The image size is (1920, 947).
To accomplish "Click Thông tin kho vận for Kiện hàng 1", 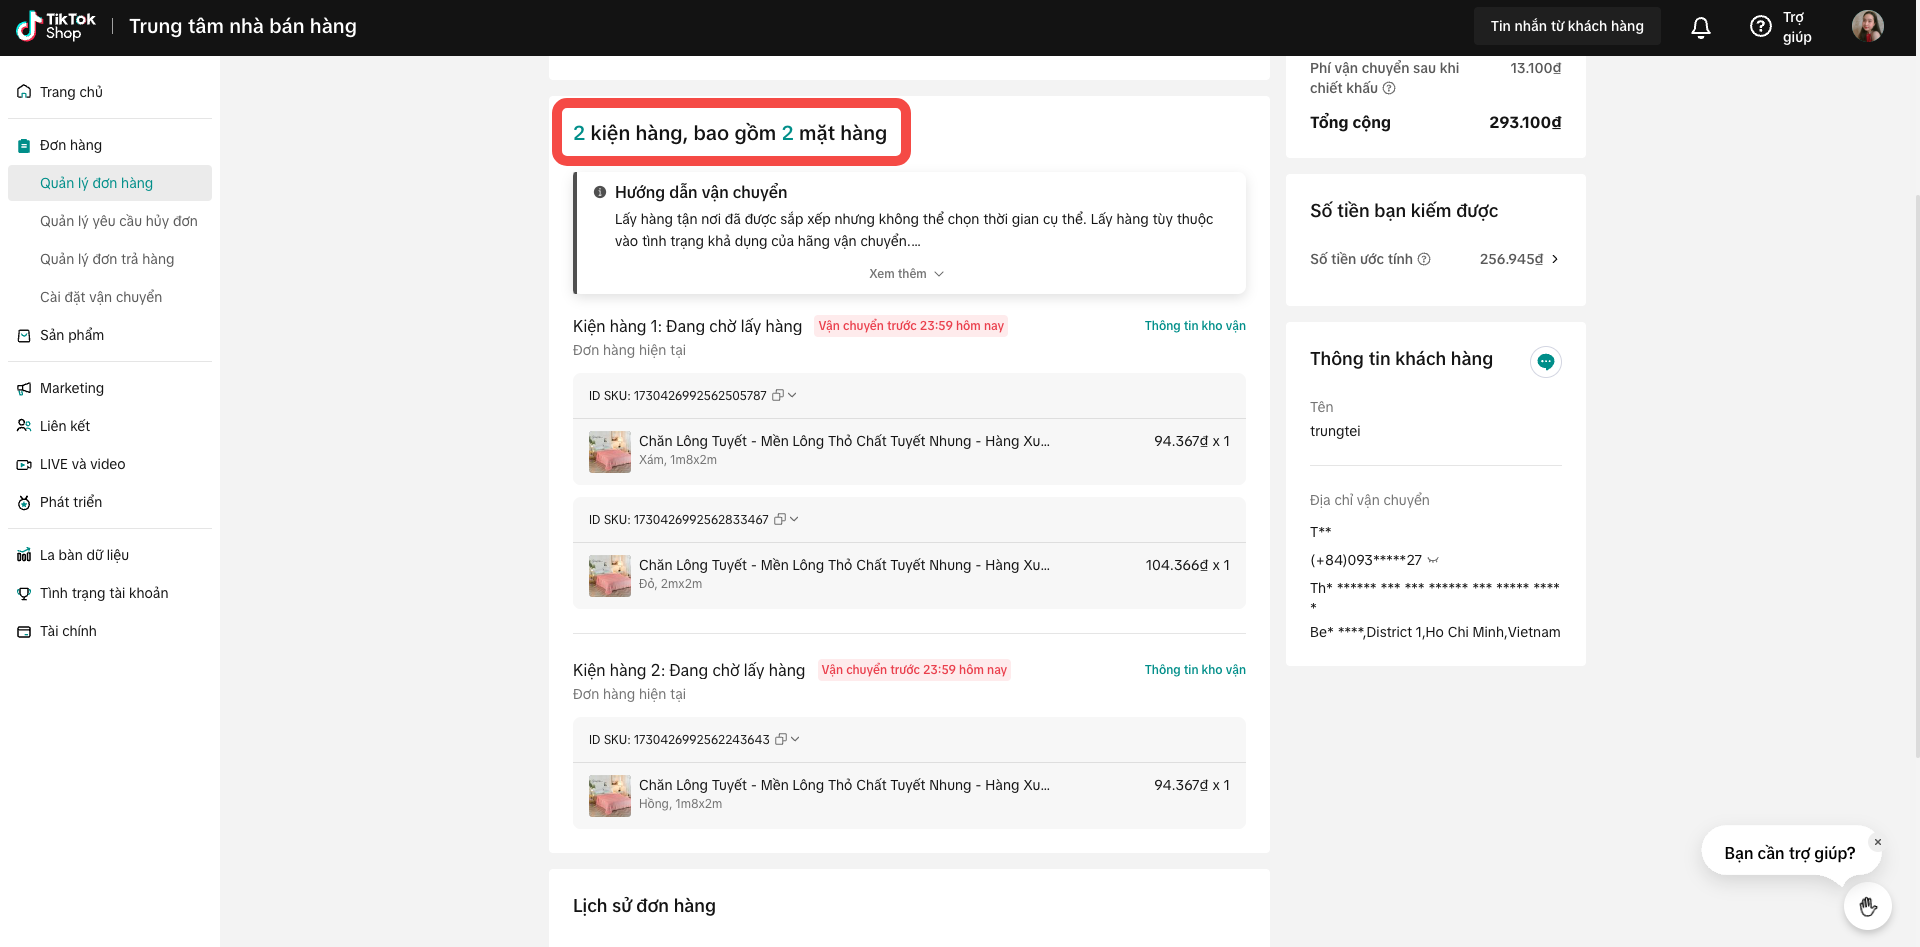I will (x=1194, y=326).
